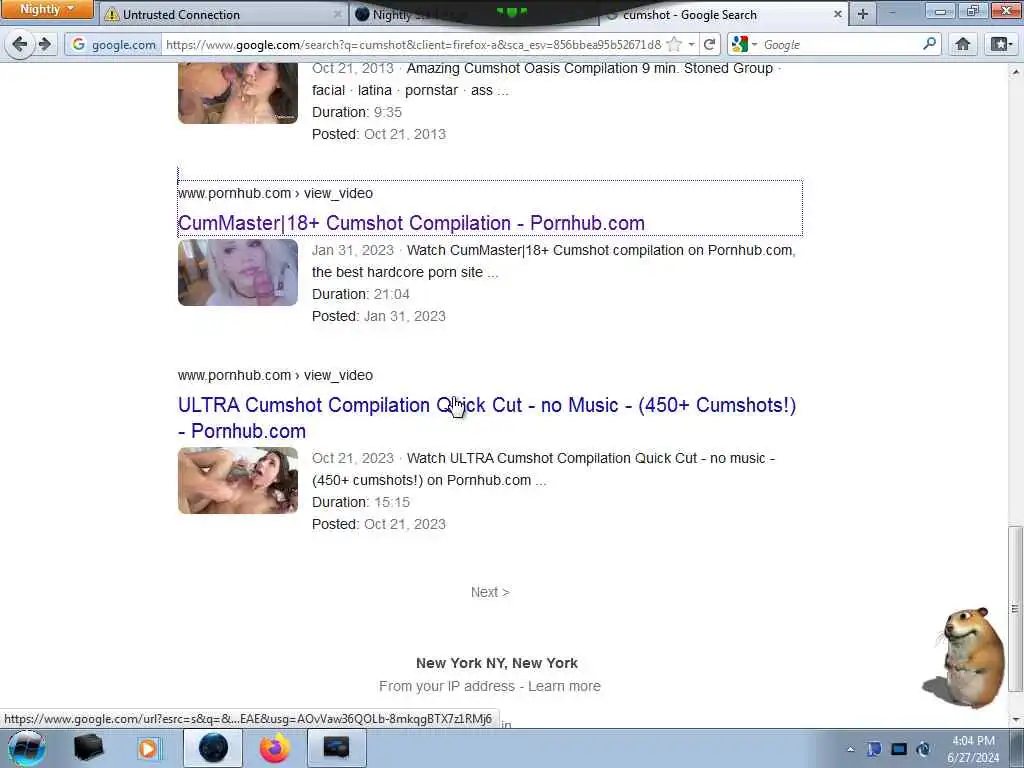1024x768 pixels.
Task: Click inside the Google search box in toolbar
Action: (x=840, y=44)
